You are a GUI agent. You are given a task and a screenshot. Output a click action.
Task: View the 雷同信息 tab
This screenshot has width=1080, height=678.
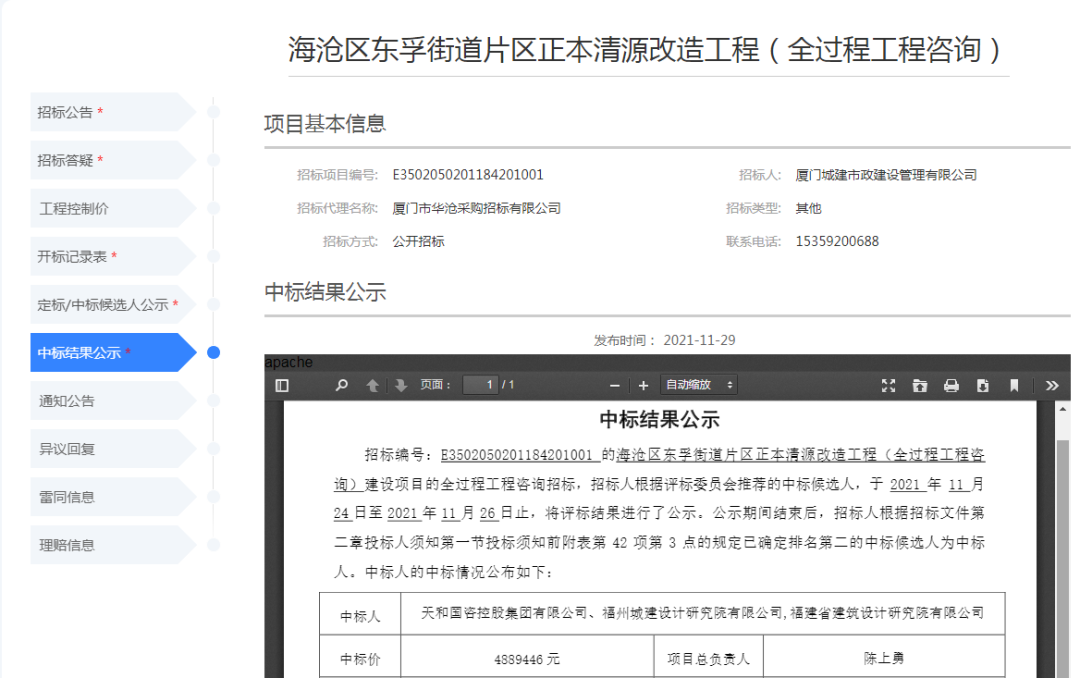[113, 497]
